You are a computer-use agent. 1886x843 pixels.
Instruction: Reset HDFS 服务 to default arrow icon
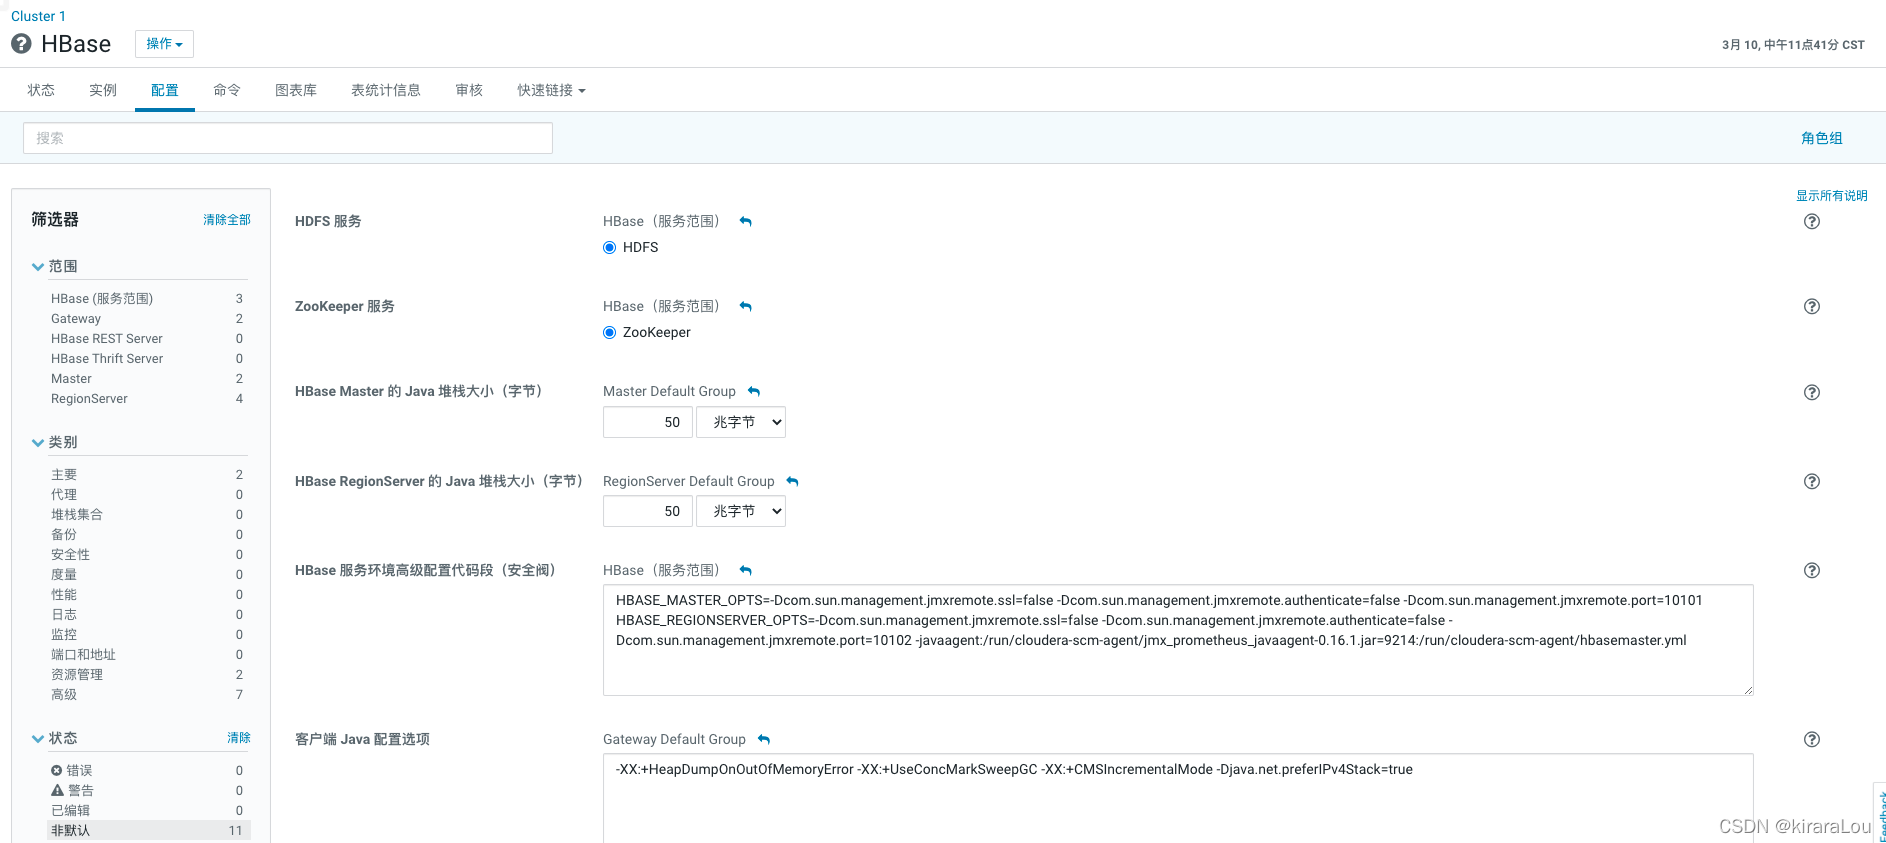tap(745, 222)
